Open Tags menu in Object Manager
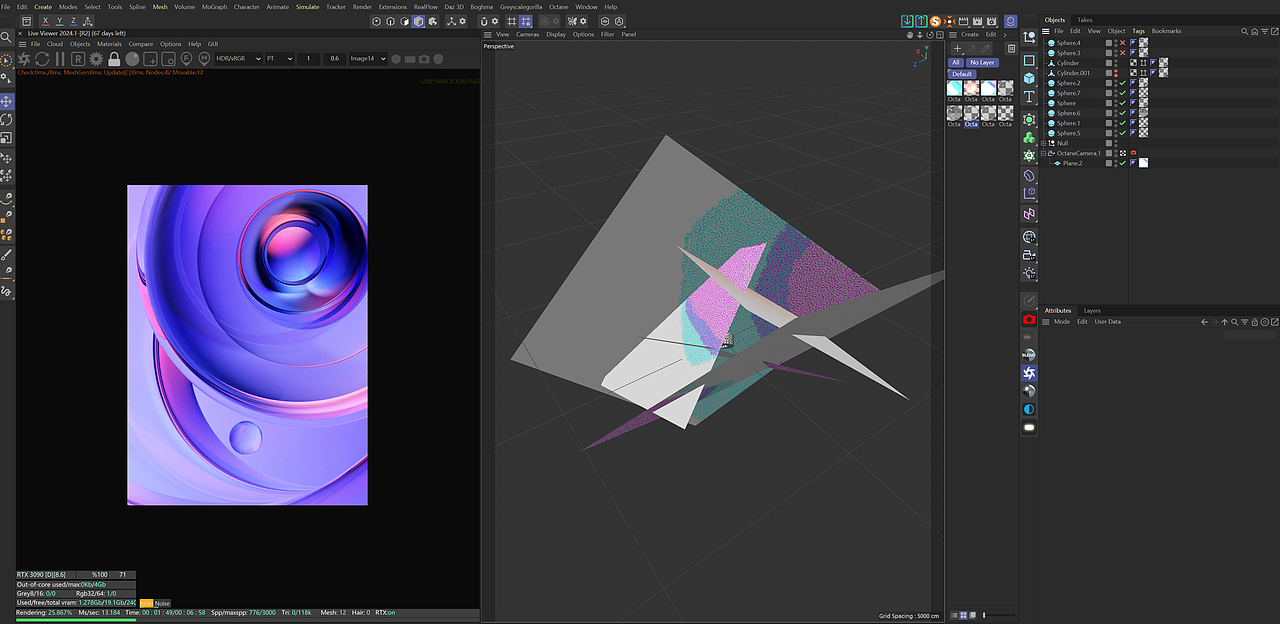The image size is (1280, 624). [1138, 31]
